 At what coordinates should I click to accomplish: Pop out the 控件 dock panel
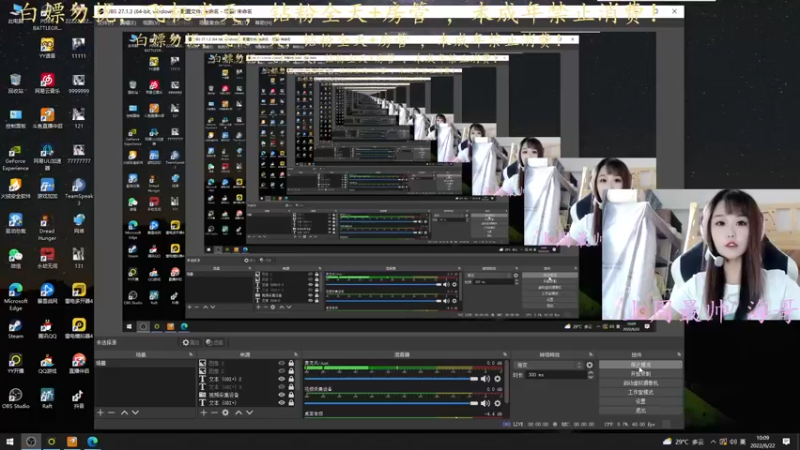click(x=679, y=355)
